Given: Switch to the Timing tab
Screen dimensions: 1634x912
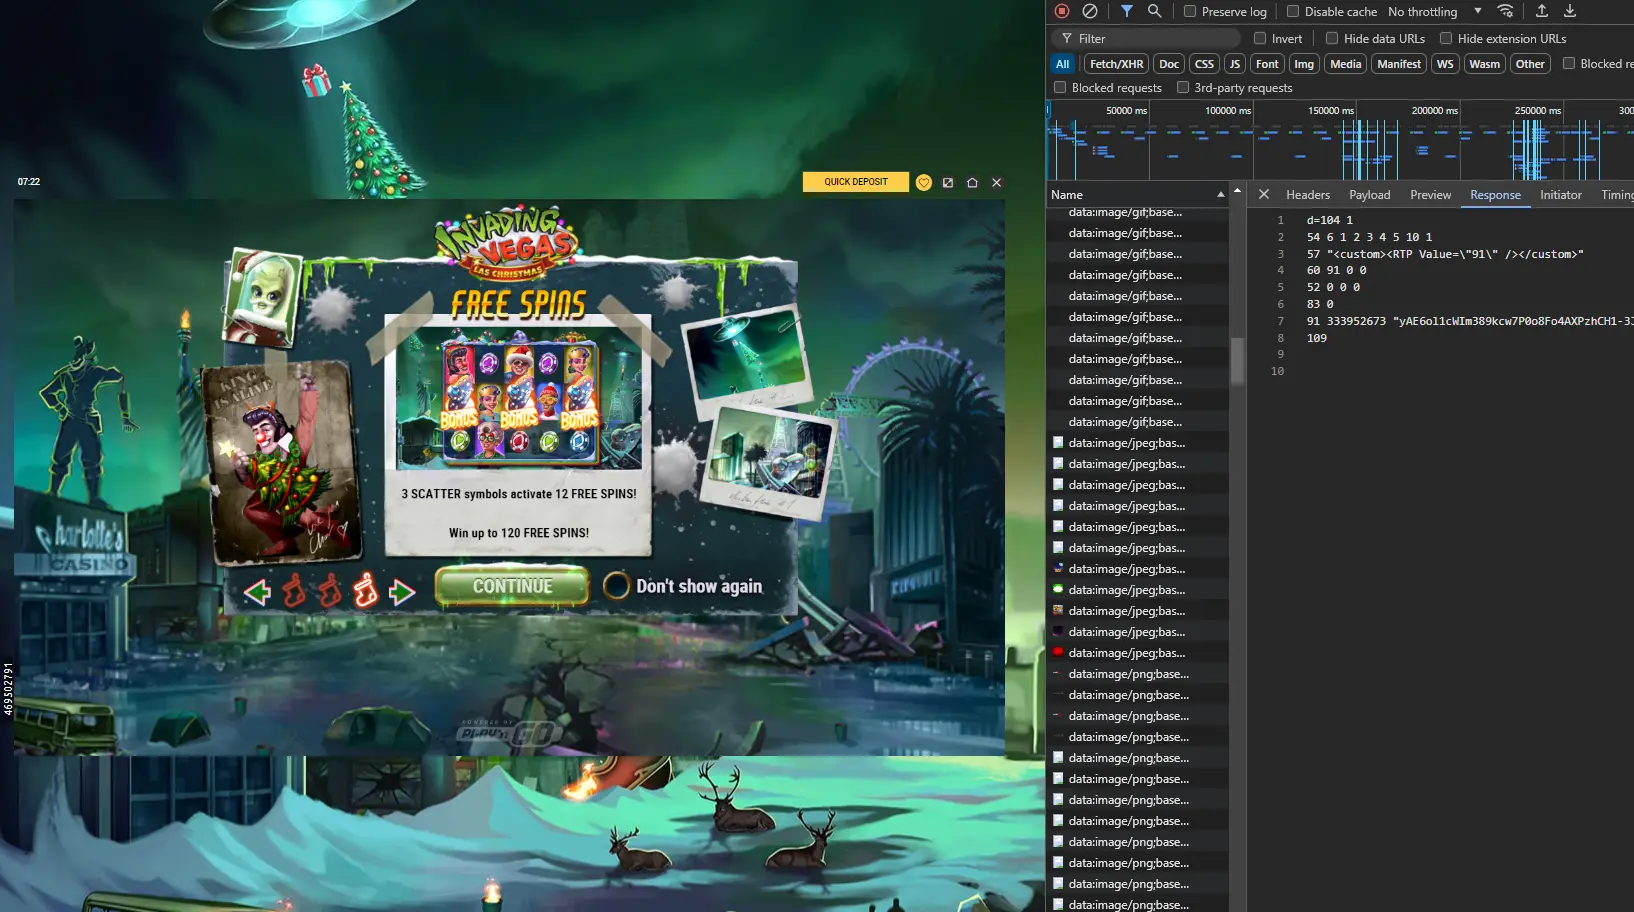Looking at the screenshot, I should (1616, 195).
